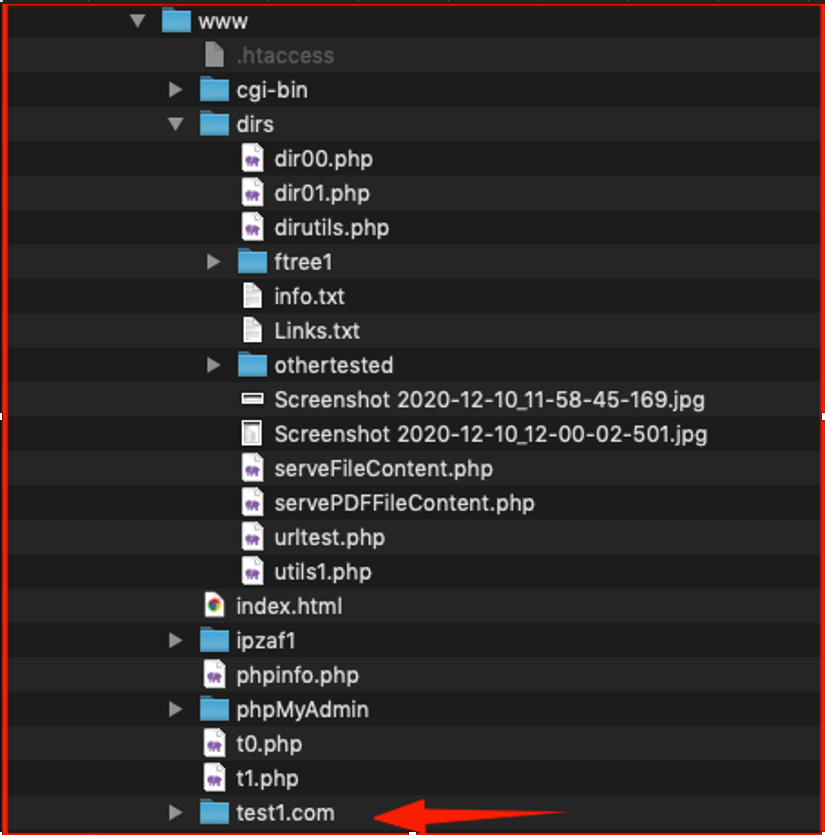The image size is (825, 835).
Task: Collapse the www folder disclosure triangle
Action: [x=137, y=21]
